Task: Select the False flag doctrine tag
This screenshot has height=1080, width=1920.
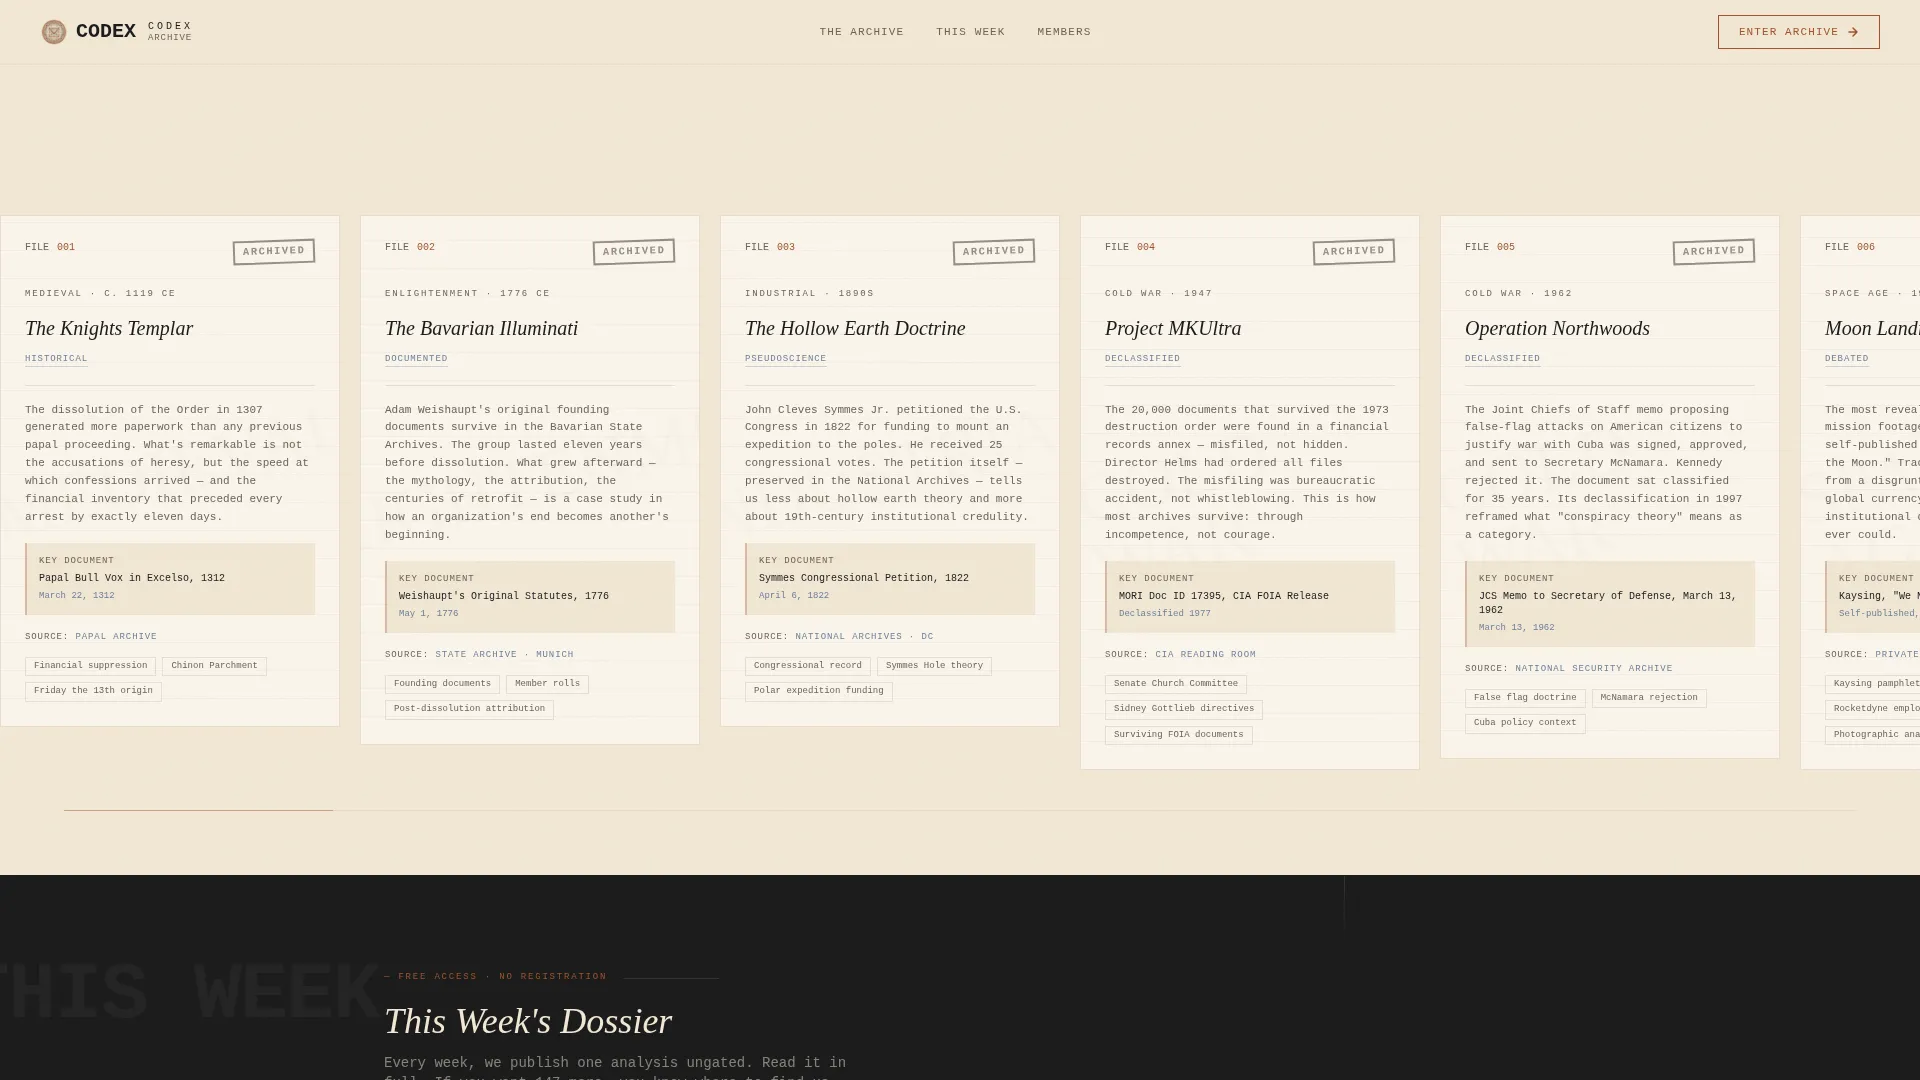Action: click(1525, 698)
